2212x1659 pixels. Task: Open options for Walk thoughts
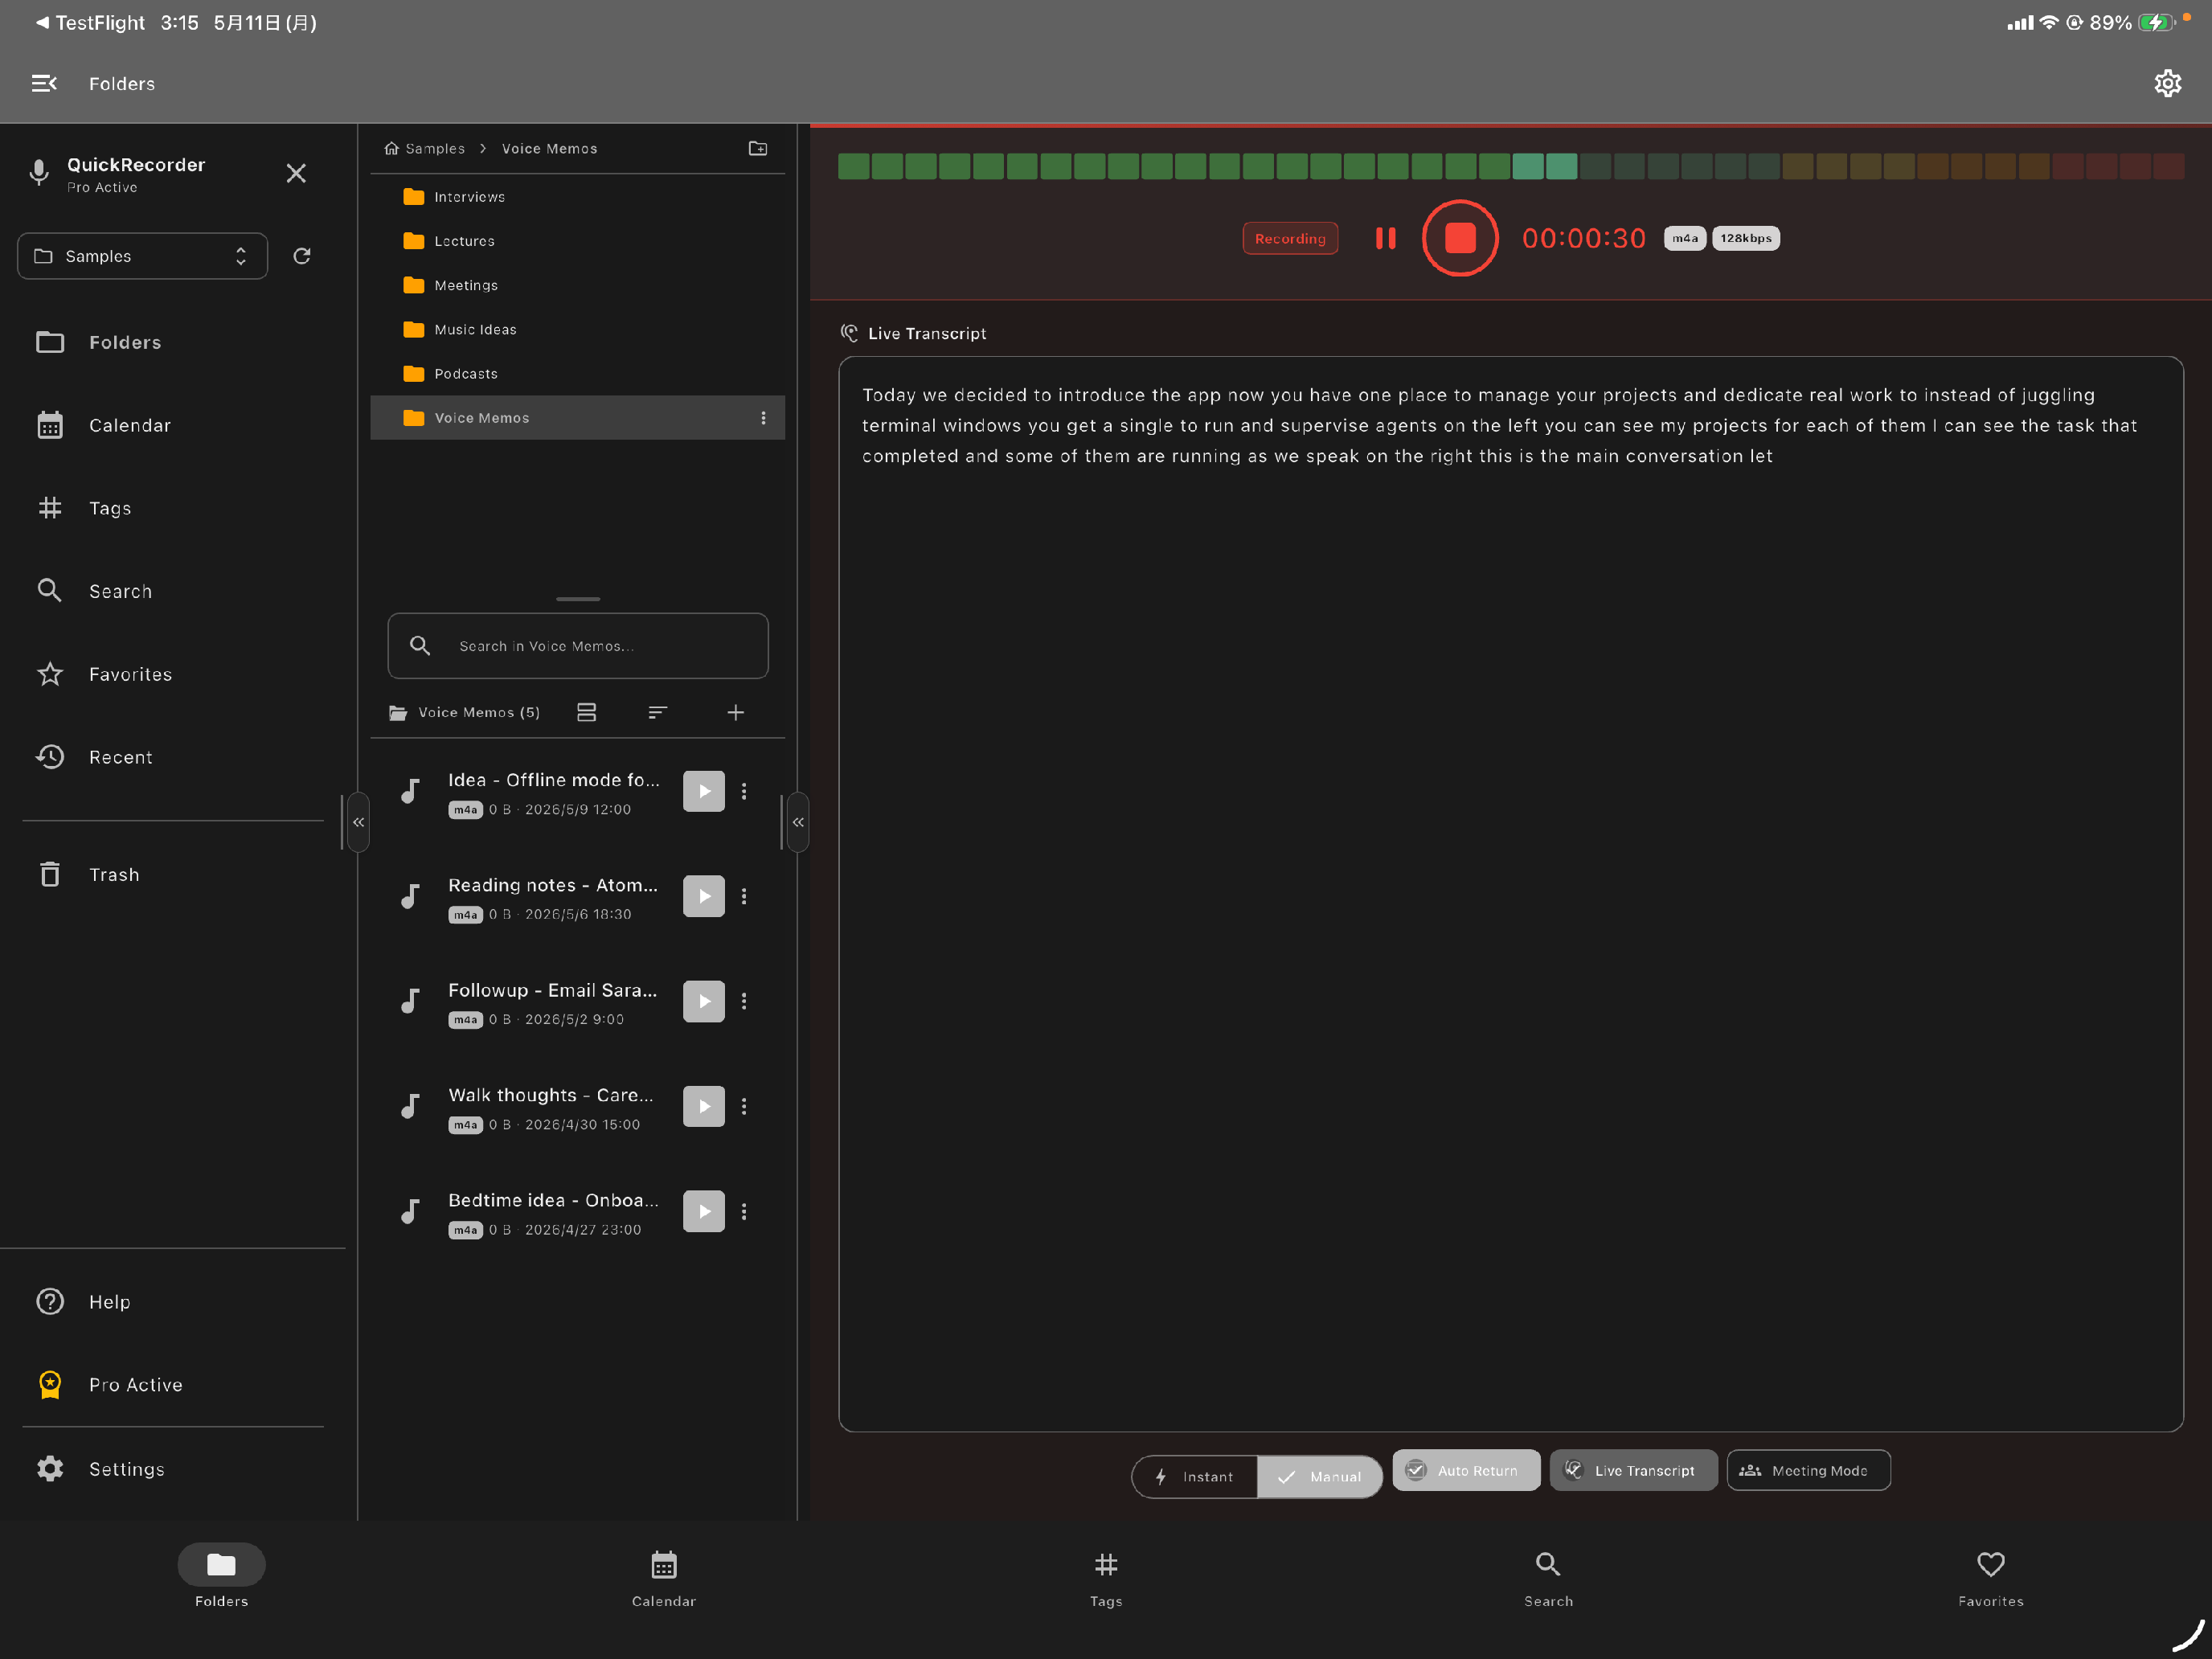pyautogui.click(x=744, y=1106)
